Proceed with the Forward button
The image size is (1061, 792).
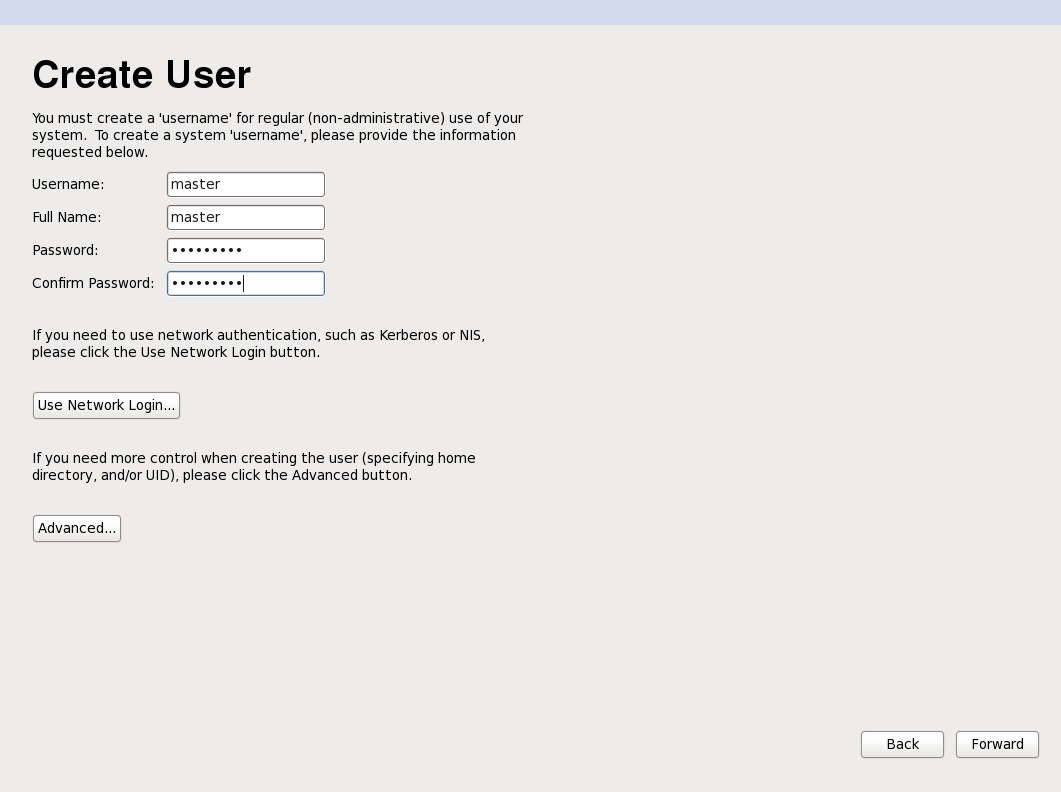pyautogui.click(x=997, y=745)
